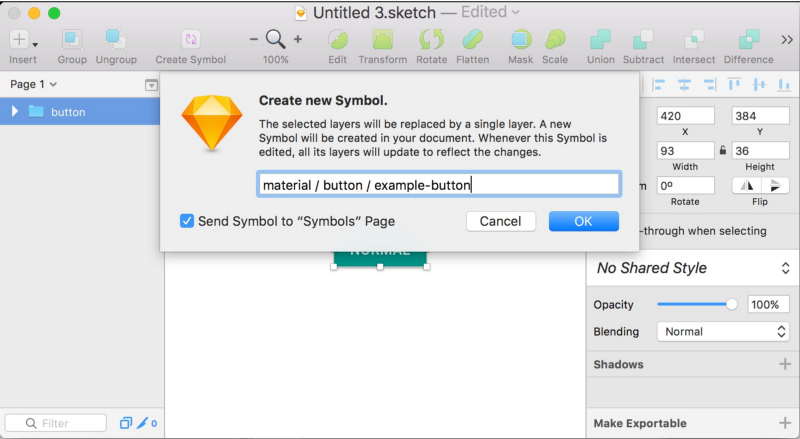Click the Opacity slider

(695, 304)
